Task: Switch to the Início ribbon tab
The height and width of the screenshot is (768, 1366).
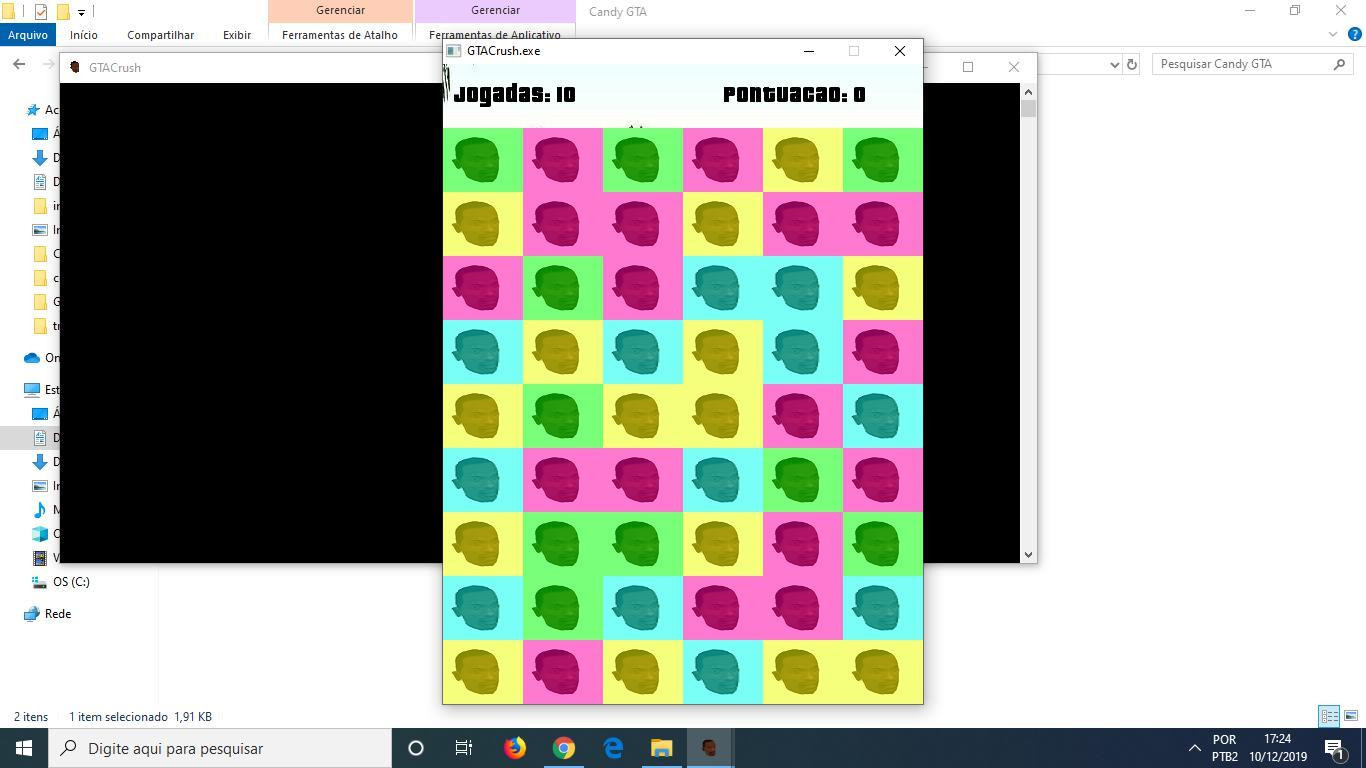Action: click(x=84, y=34)
